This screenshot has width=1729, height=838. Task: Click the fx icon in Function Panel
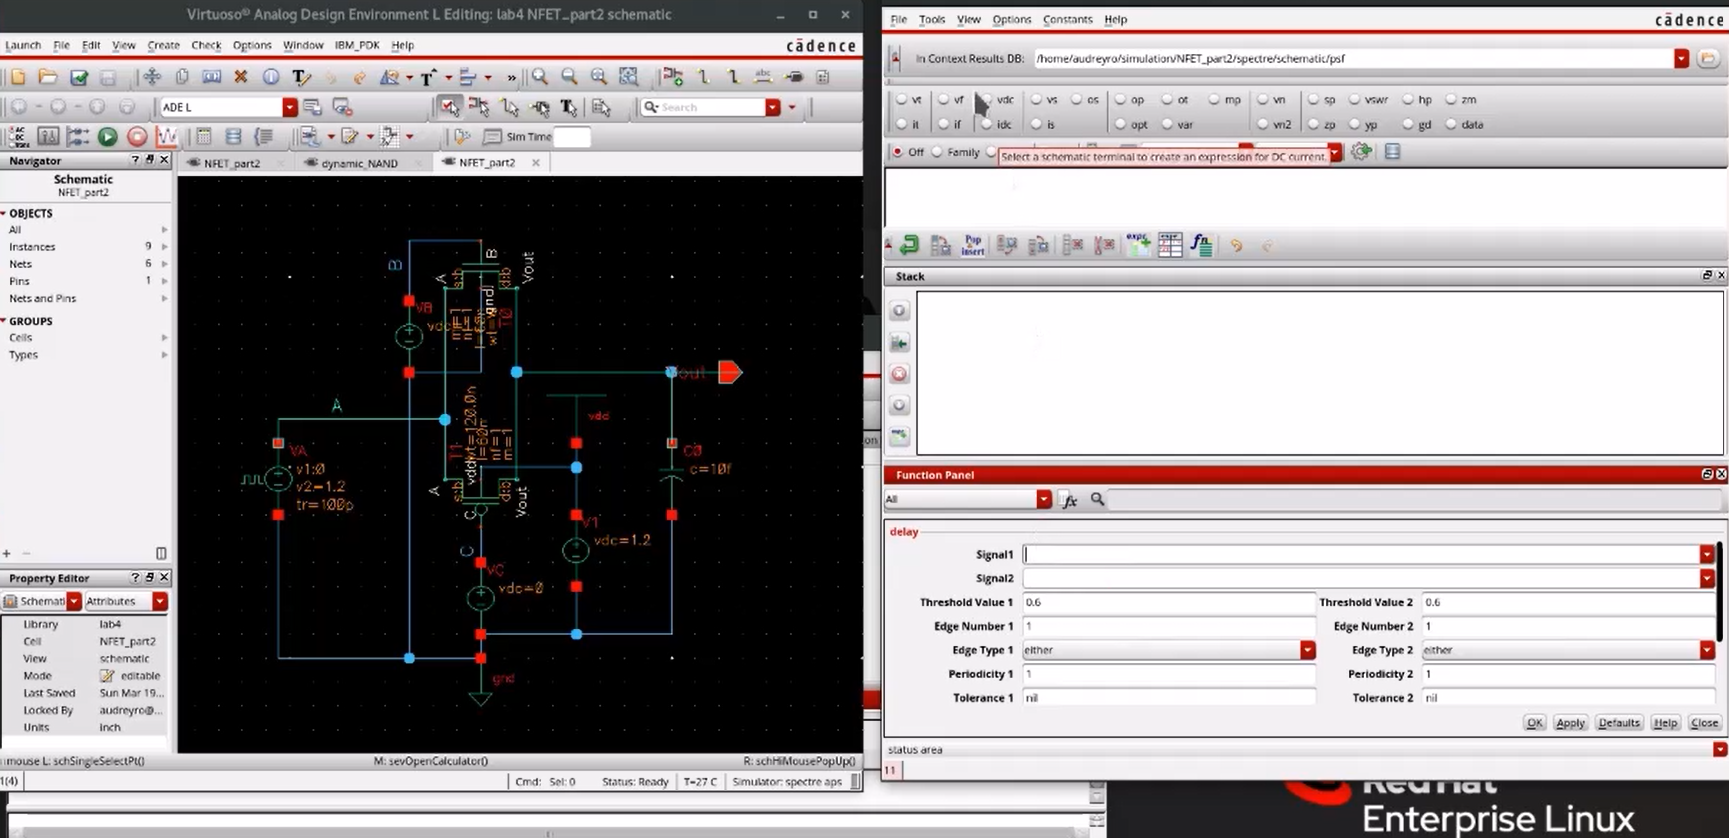click(x=1070, y=500)
